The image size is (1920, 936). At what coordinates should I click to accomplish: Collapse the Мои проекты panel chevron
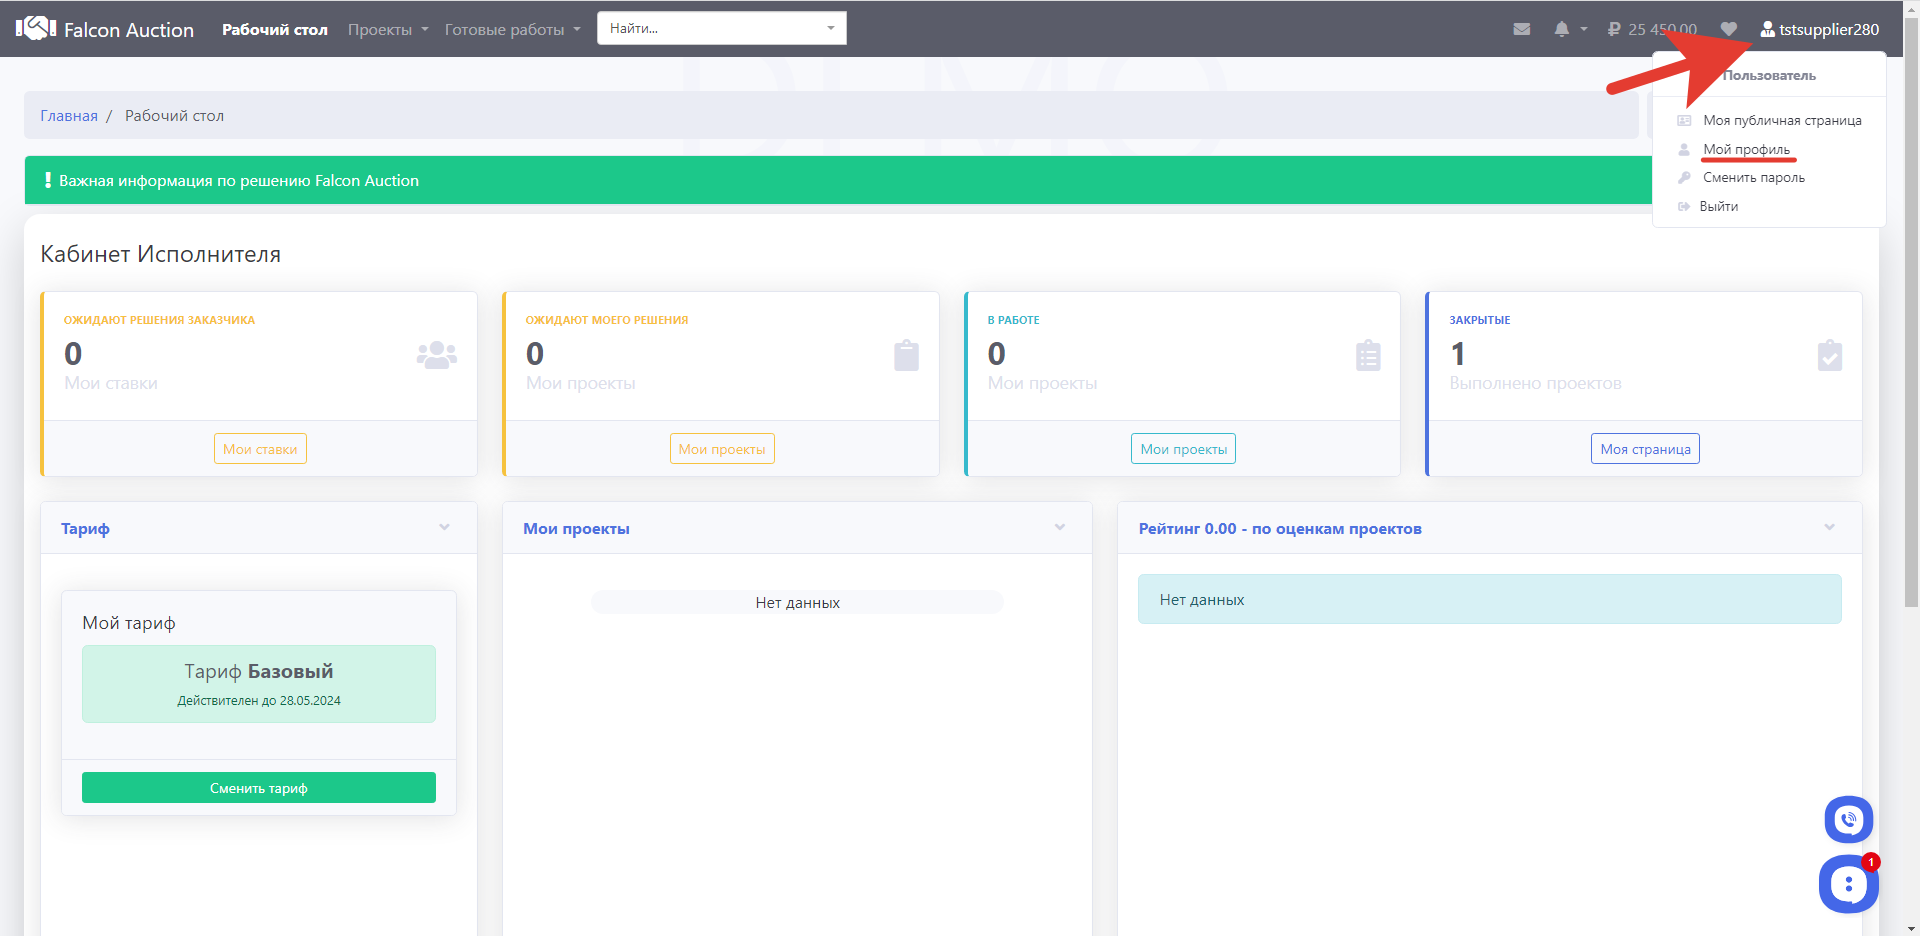click(1059, 527)
